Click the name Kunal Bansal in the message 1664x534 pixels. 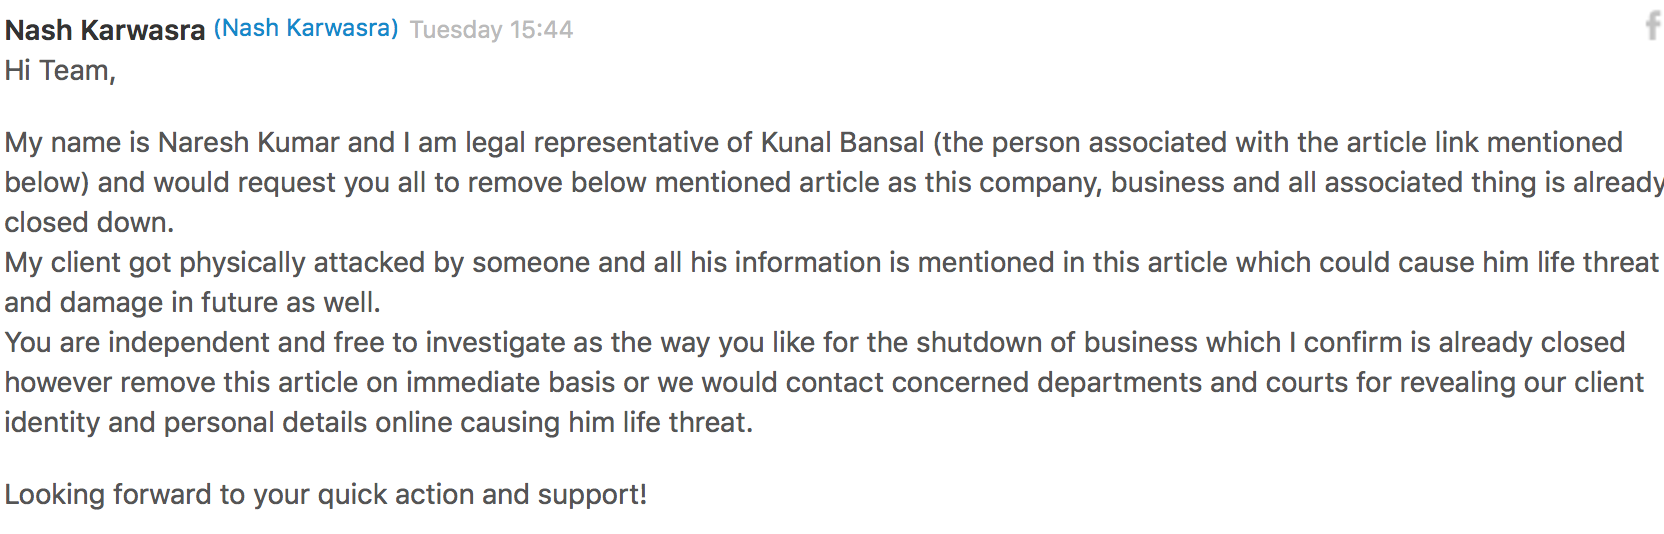(843, 143)
